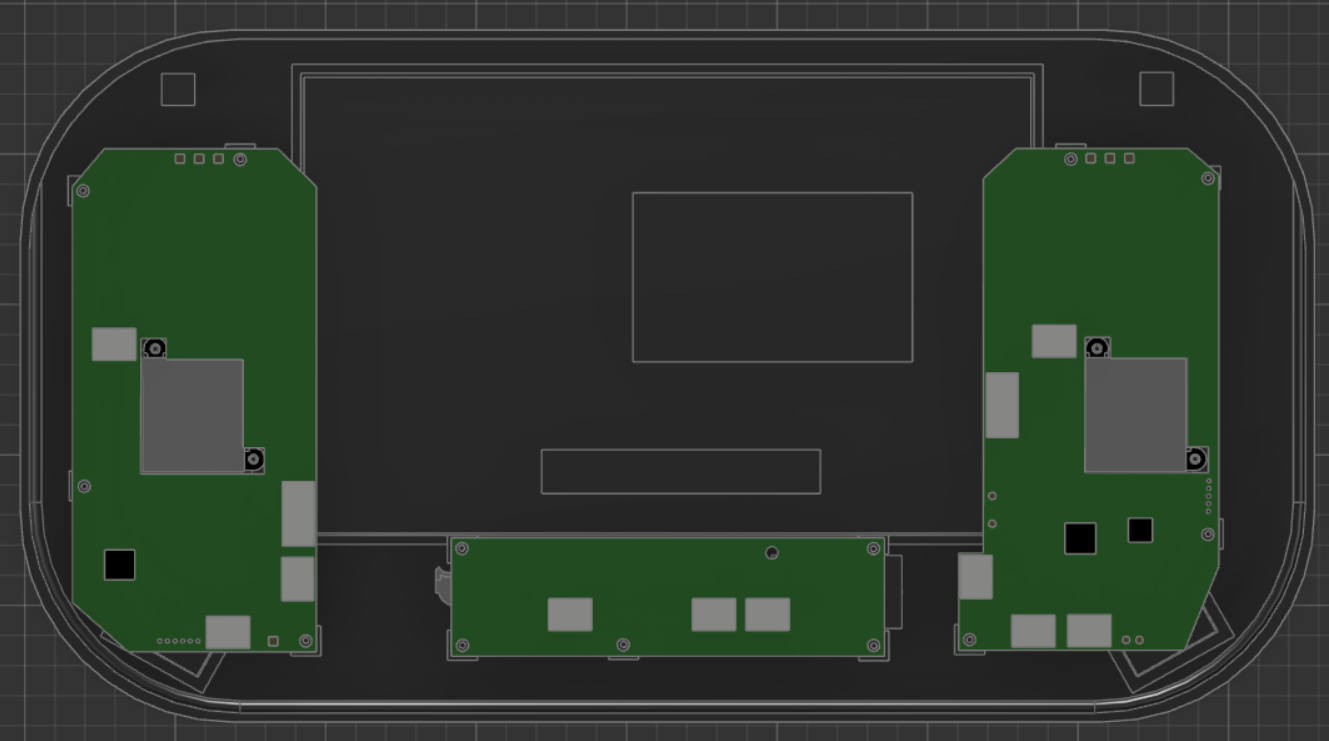
Task: Pick the coax connector above left board's shield
Action: pyautogui.click(x=154, y=348)
